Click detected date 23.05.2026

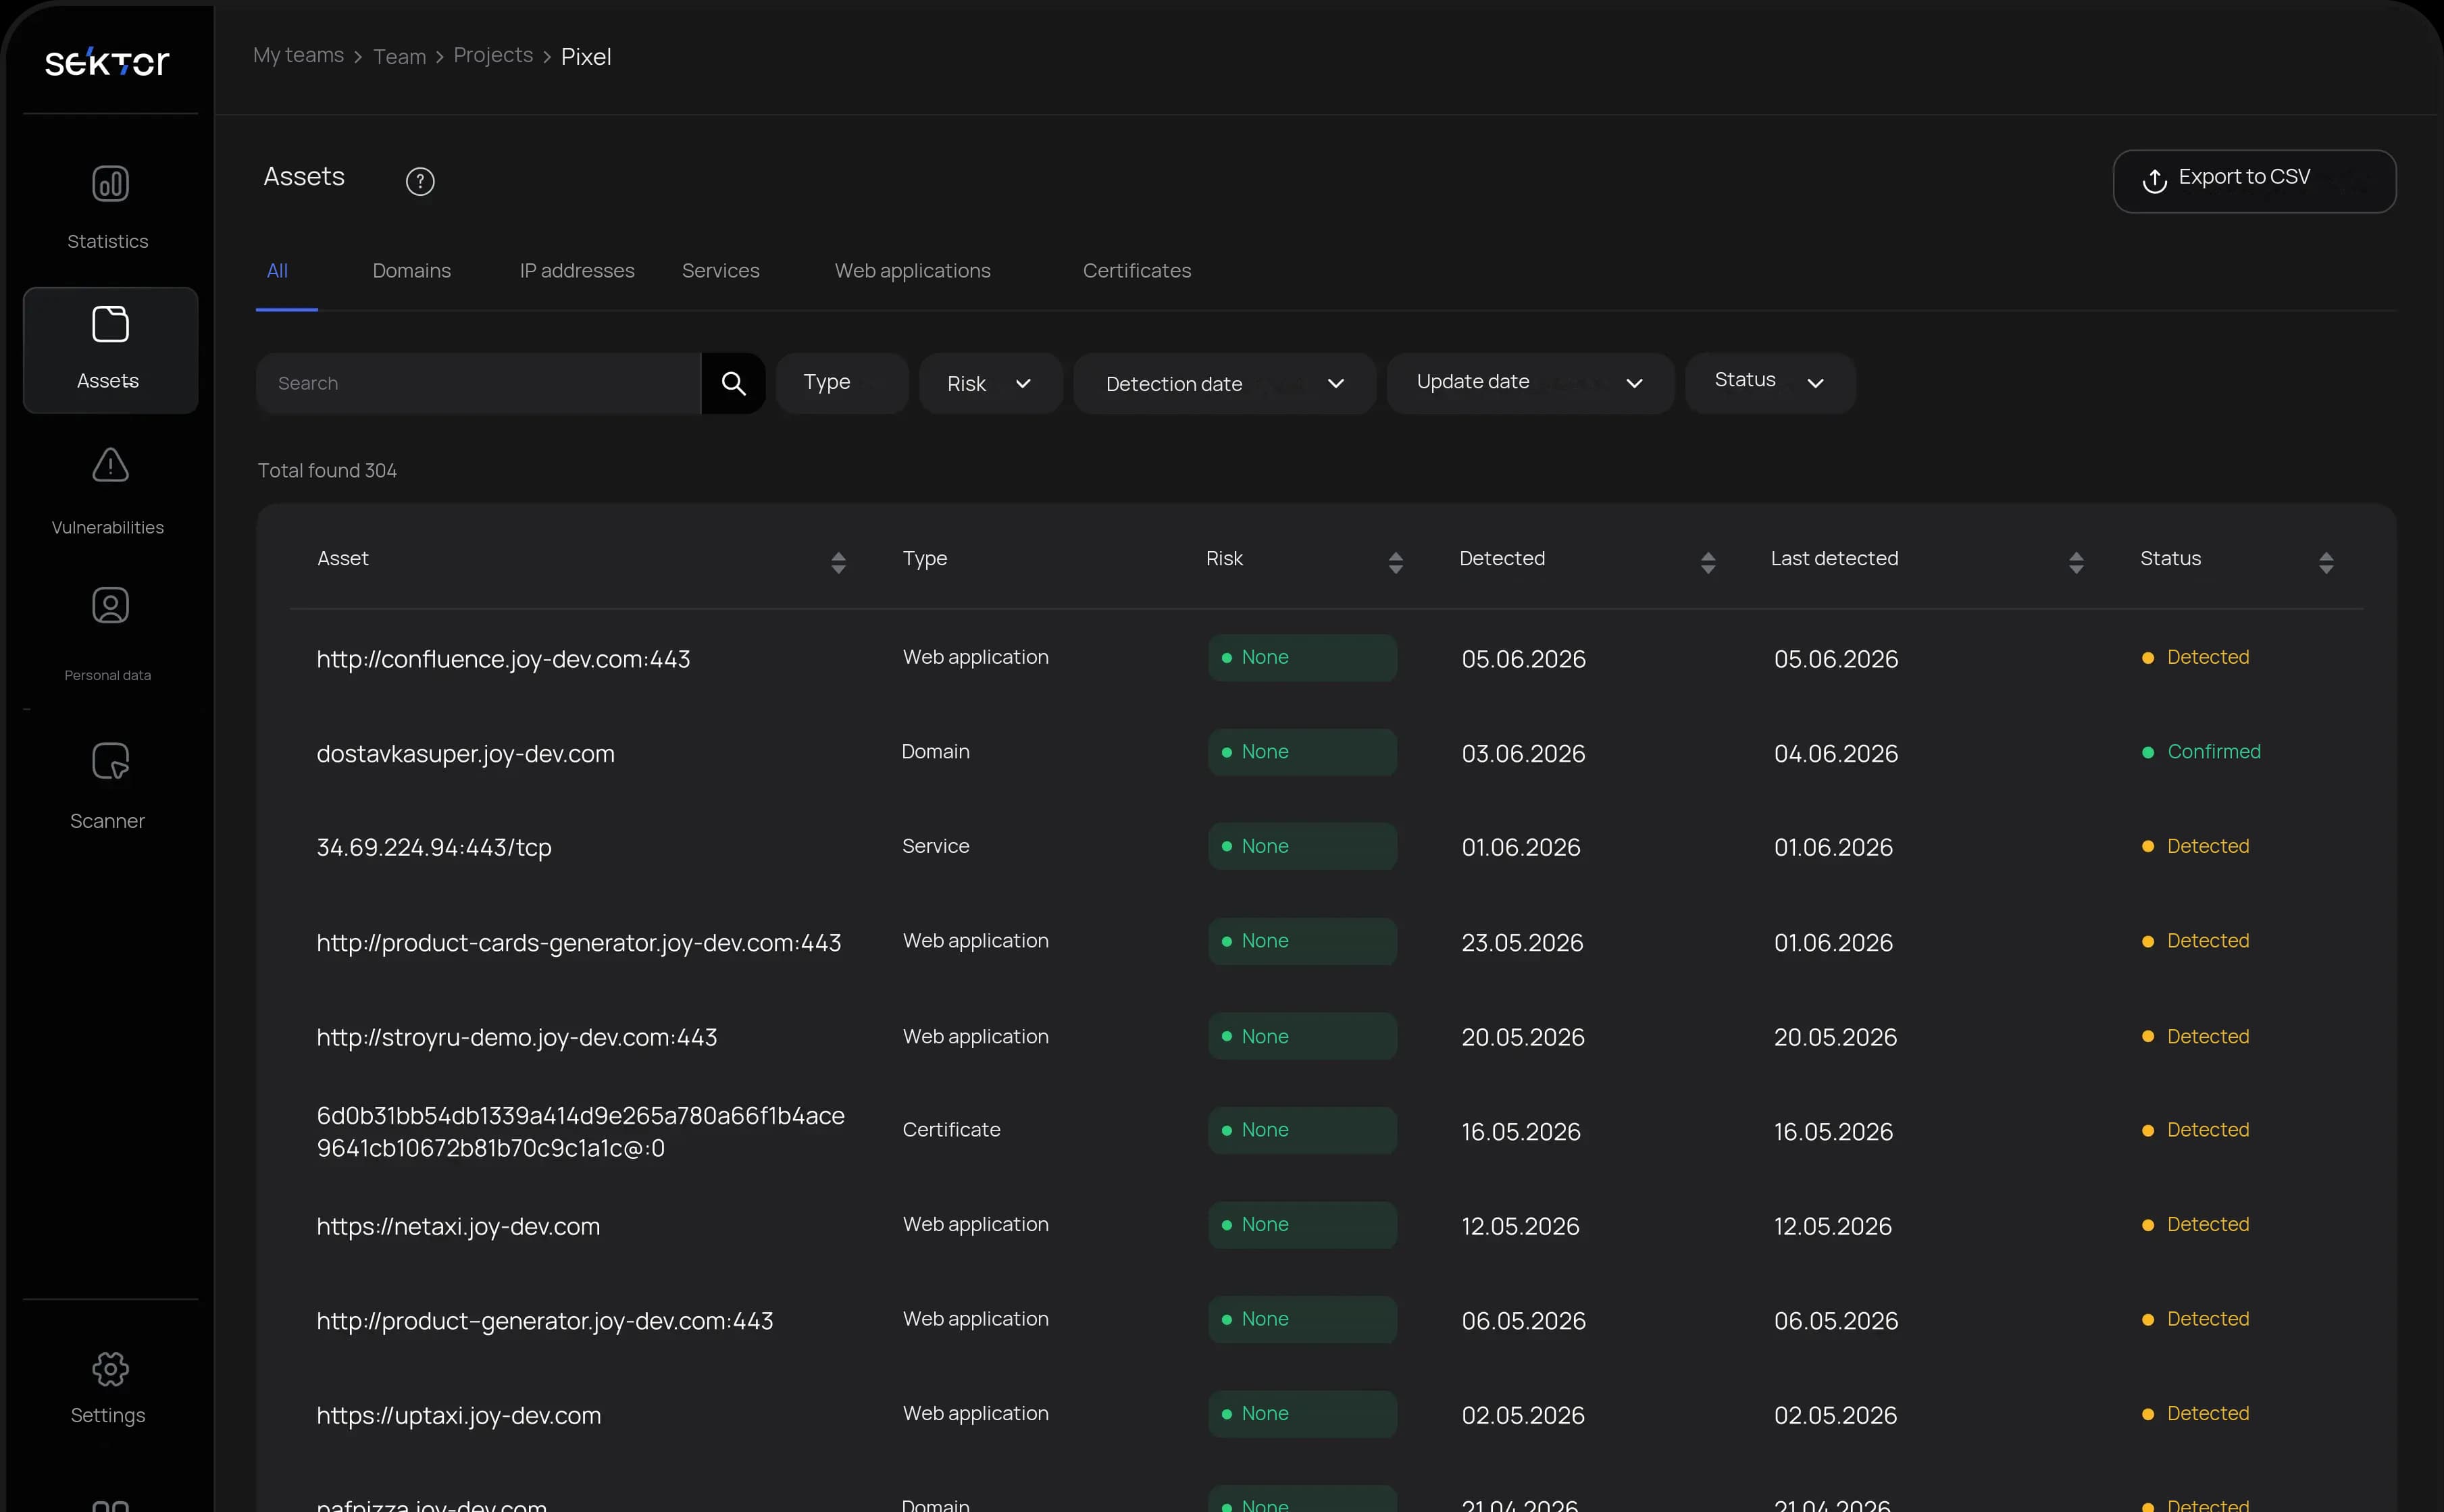1522,943
